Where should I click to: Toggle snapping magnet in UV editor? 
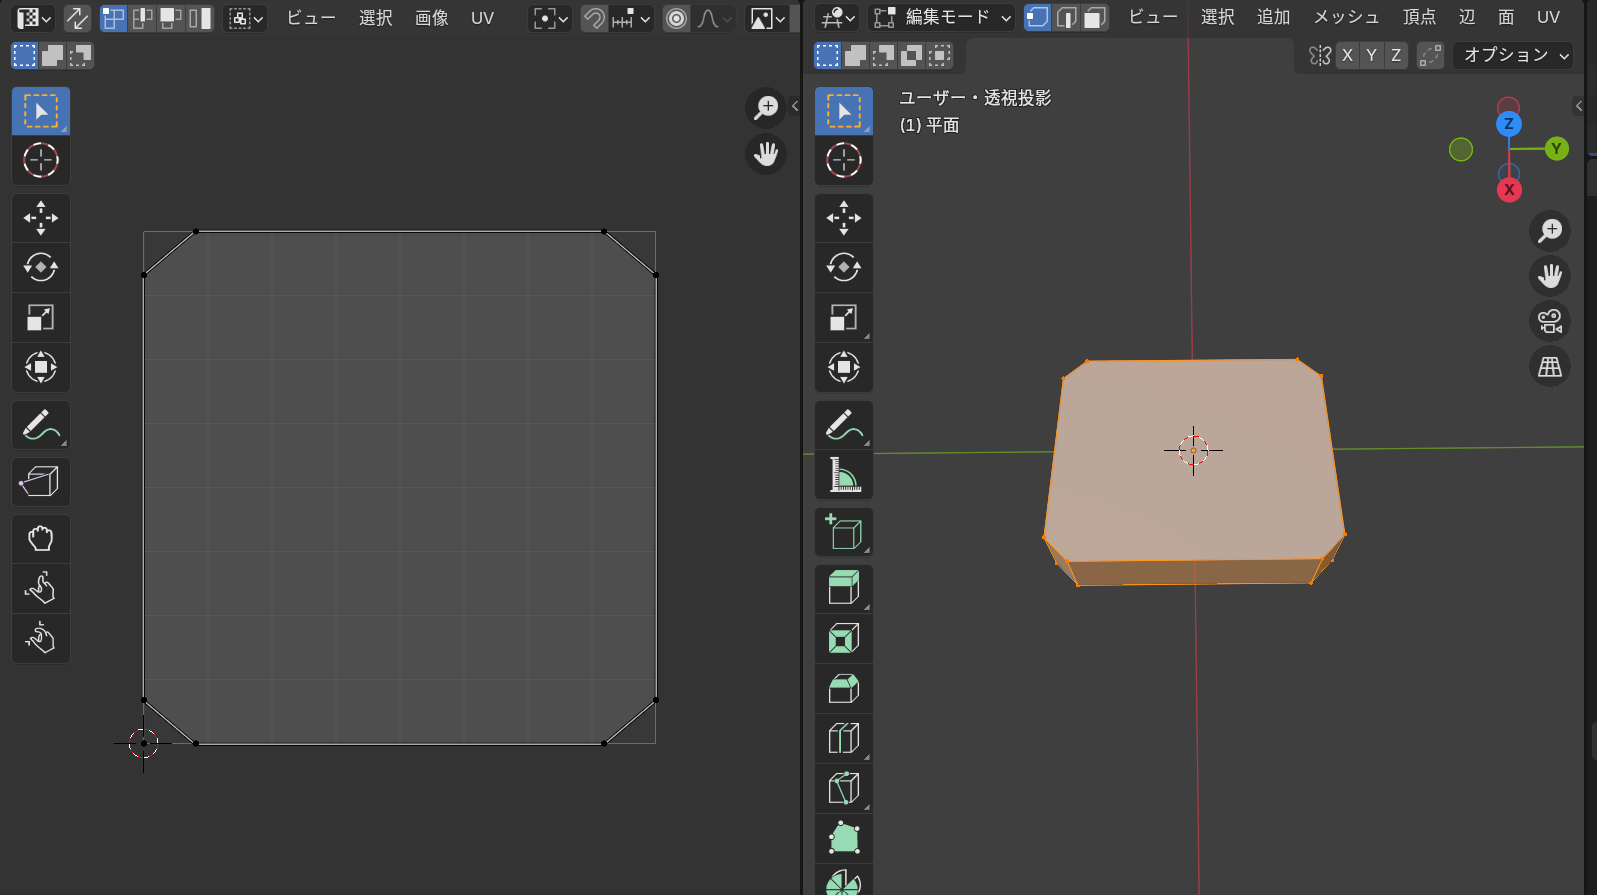pos(594,18)
